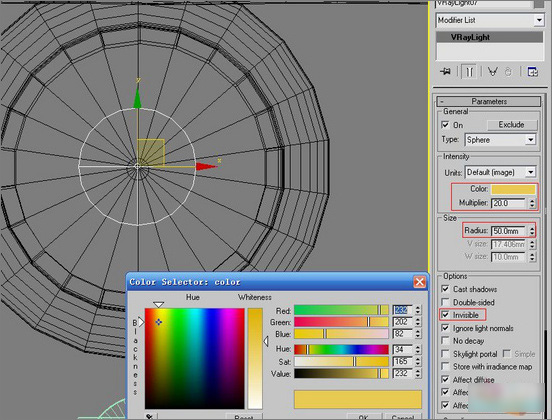The image size is (552, 420).
Task: Close the Color Selector dialog
Action: pyautogui.click(x=419, y=282)
